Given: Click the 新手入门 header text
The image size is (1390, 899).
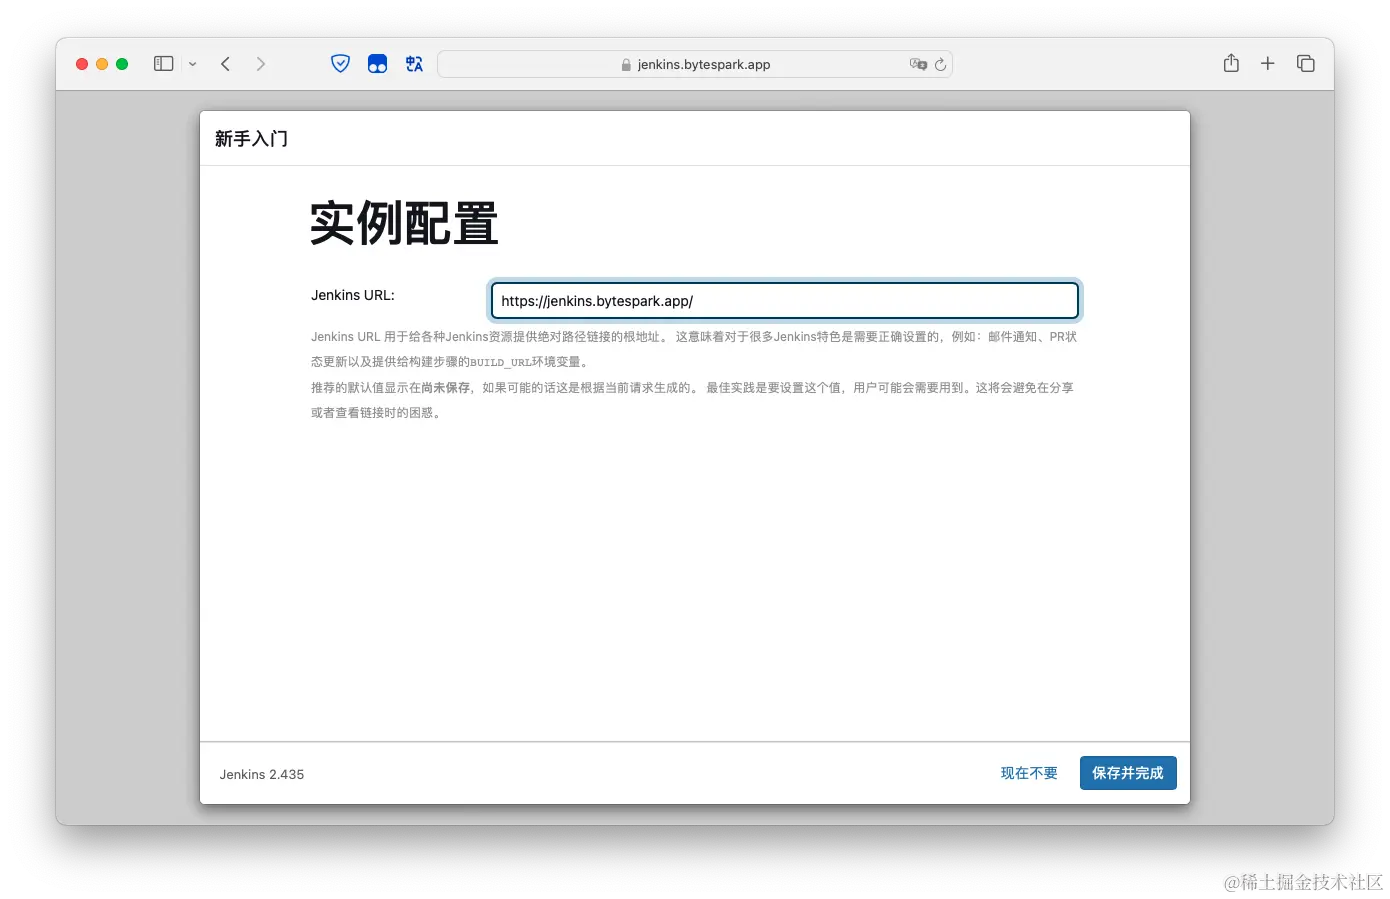Looking at the screenshot, I should 251,138.
